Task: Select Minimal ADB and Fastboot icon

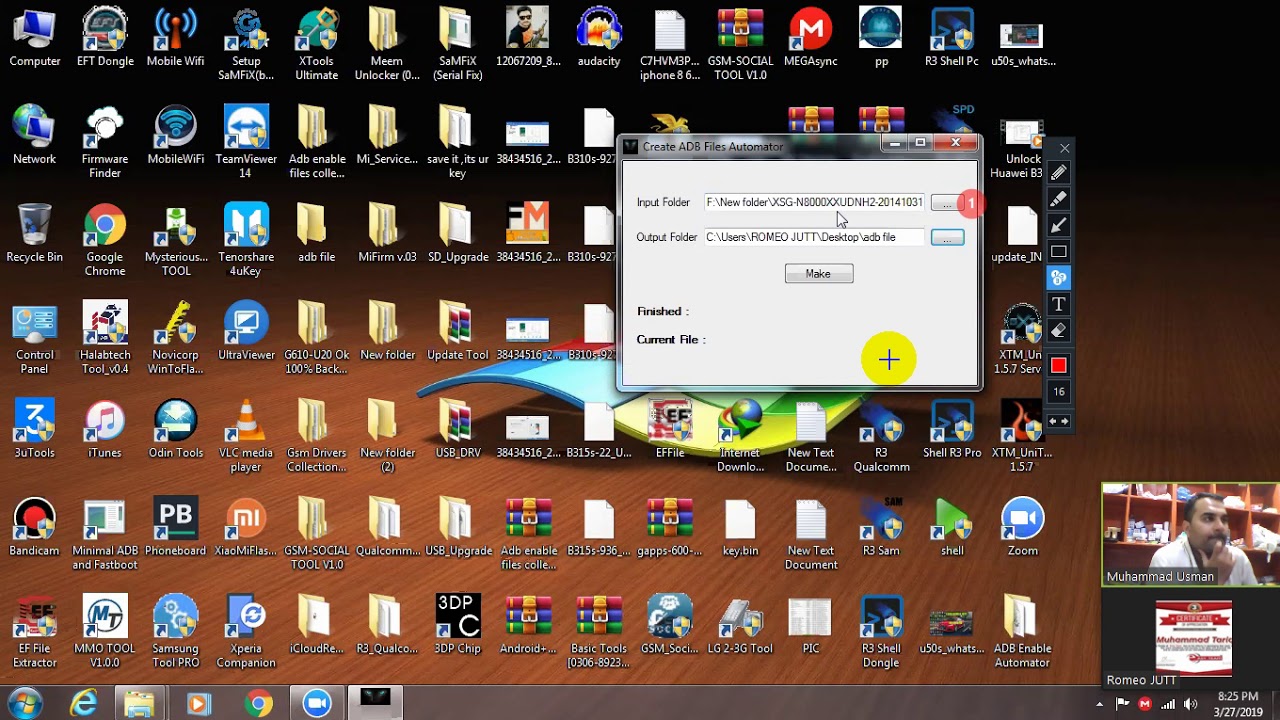Action: 105,534
